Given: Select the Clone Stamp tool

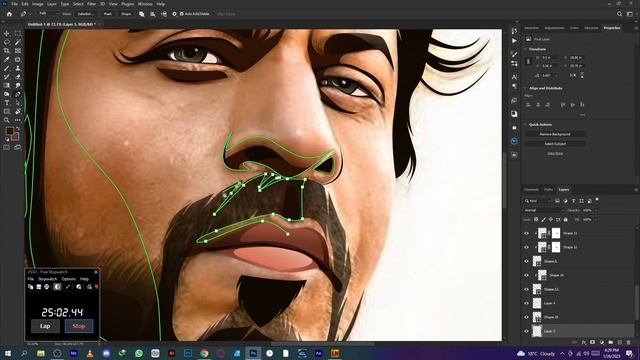Looking at the screenshot, I should click(x=18, y=68).
